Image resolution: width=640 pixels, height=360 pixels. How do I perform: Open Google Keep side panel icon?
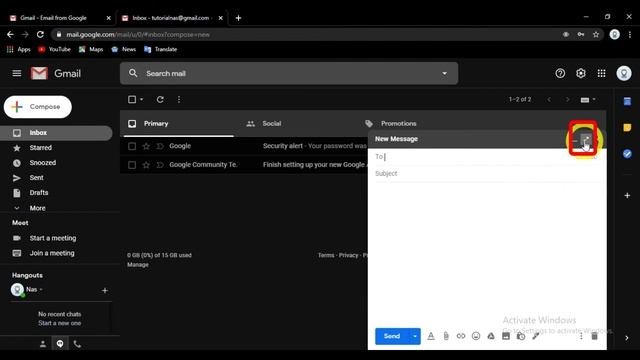pyautogui.click(x=627, y=128)
